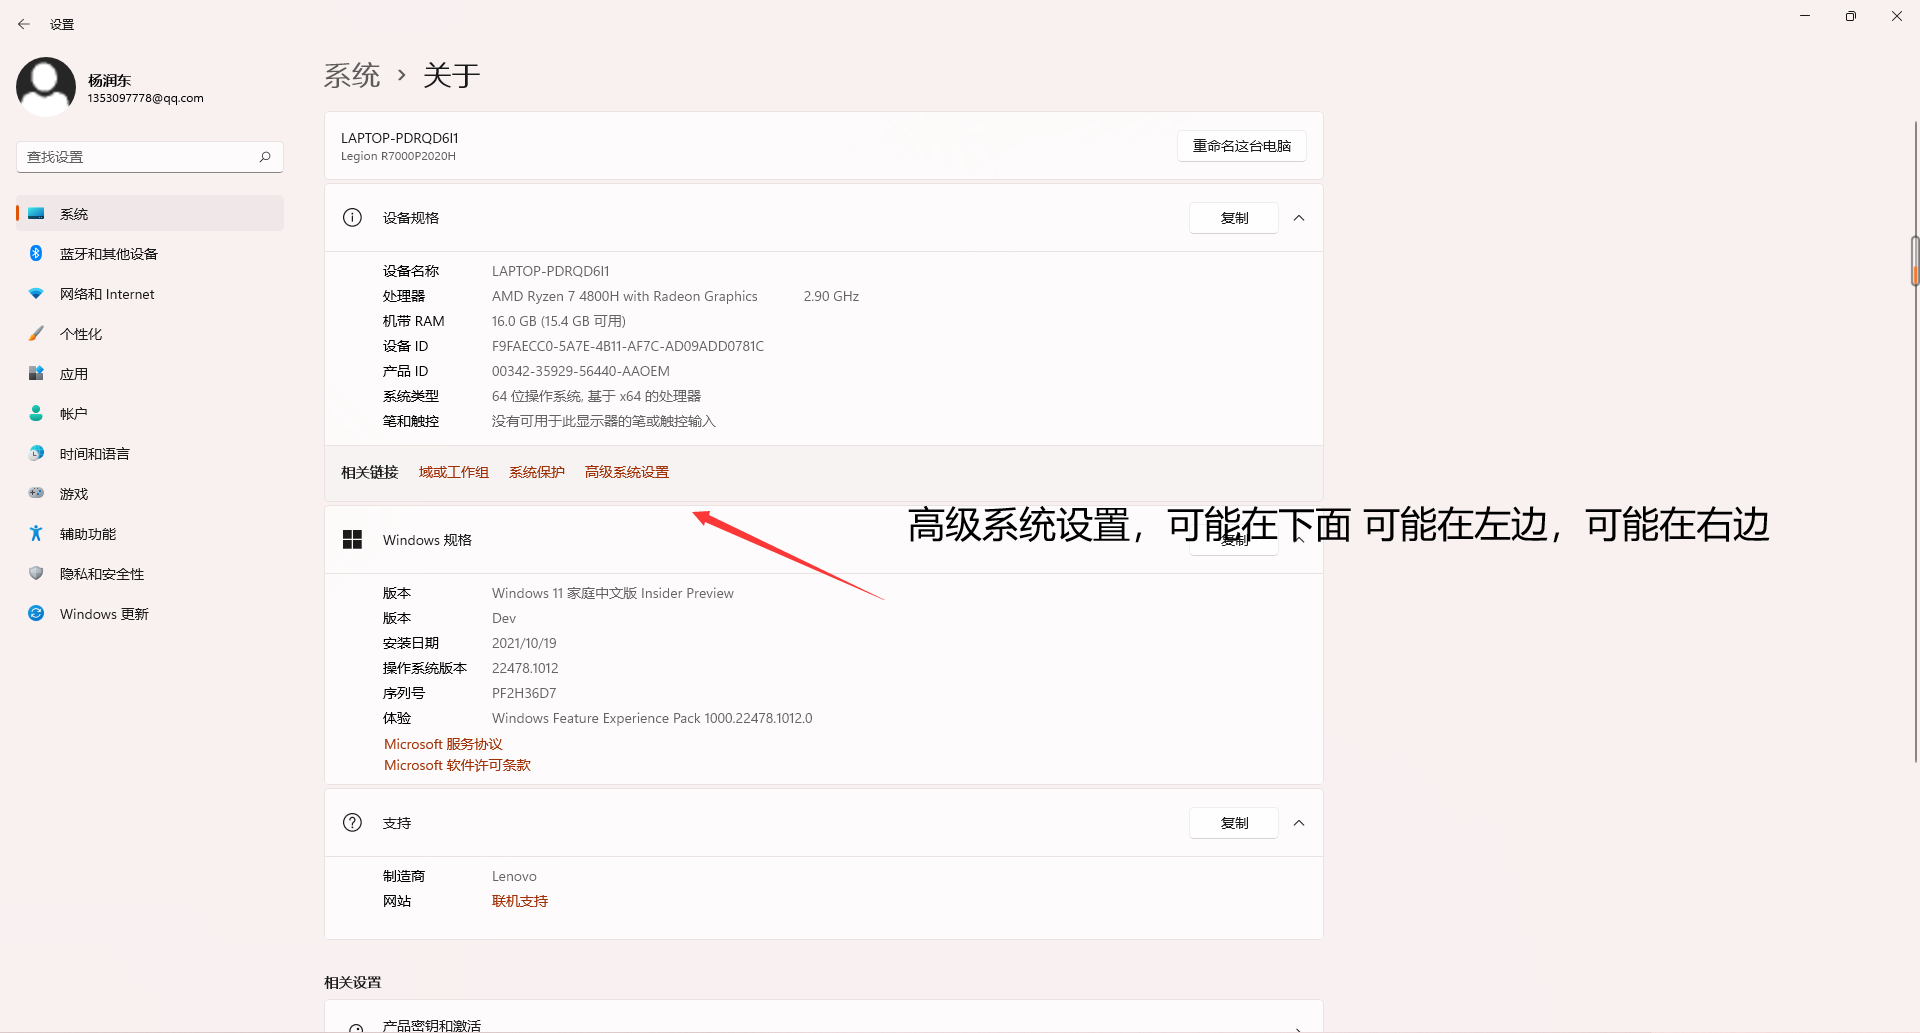Select 时间和语言 in sidebar
The image size is (1920, 1033).
150,454
